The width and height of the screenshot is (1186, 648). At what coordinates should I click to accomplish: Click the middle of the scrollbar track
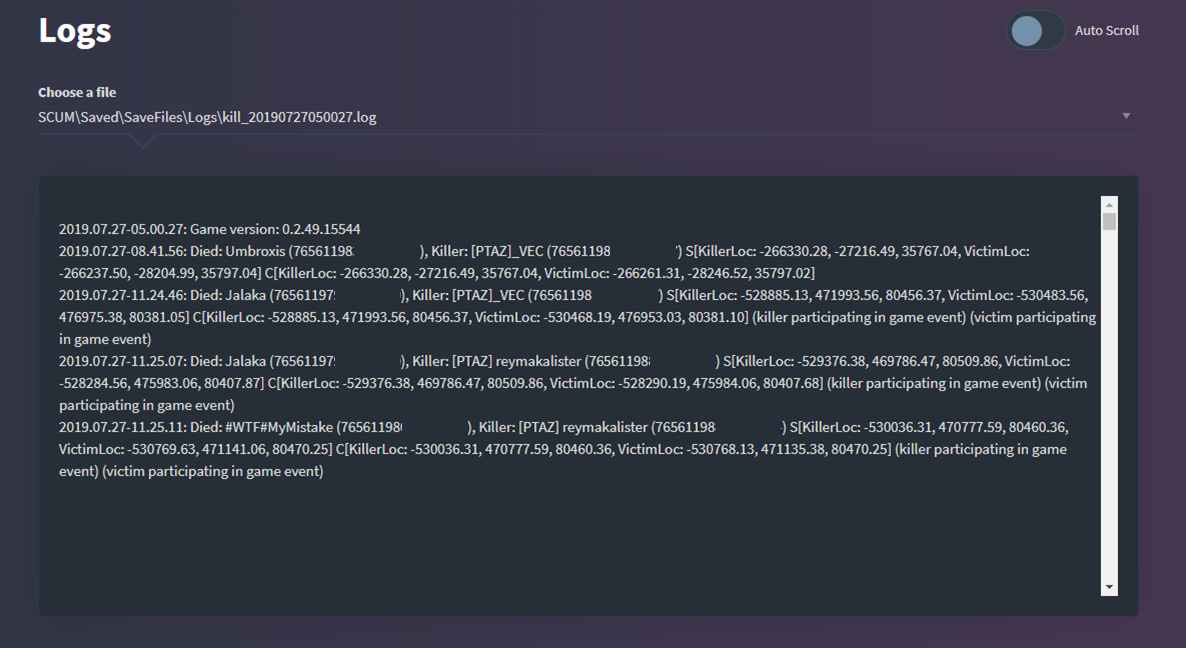pyautogui.click(x=1109, y=400)
